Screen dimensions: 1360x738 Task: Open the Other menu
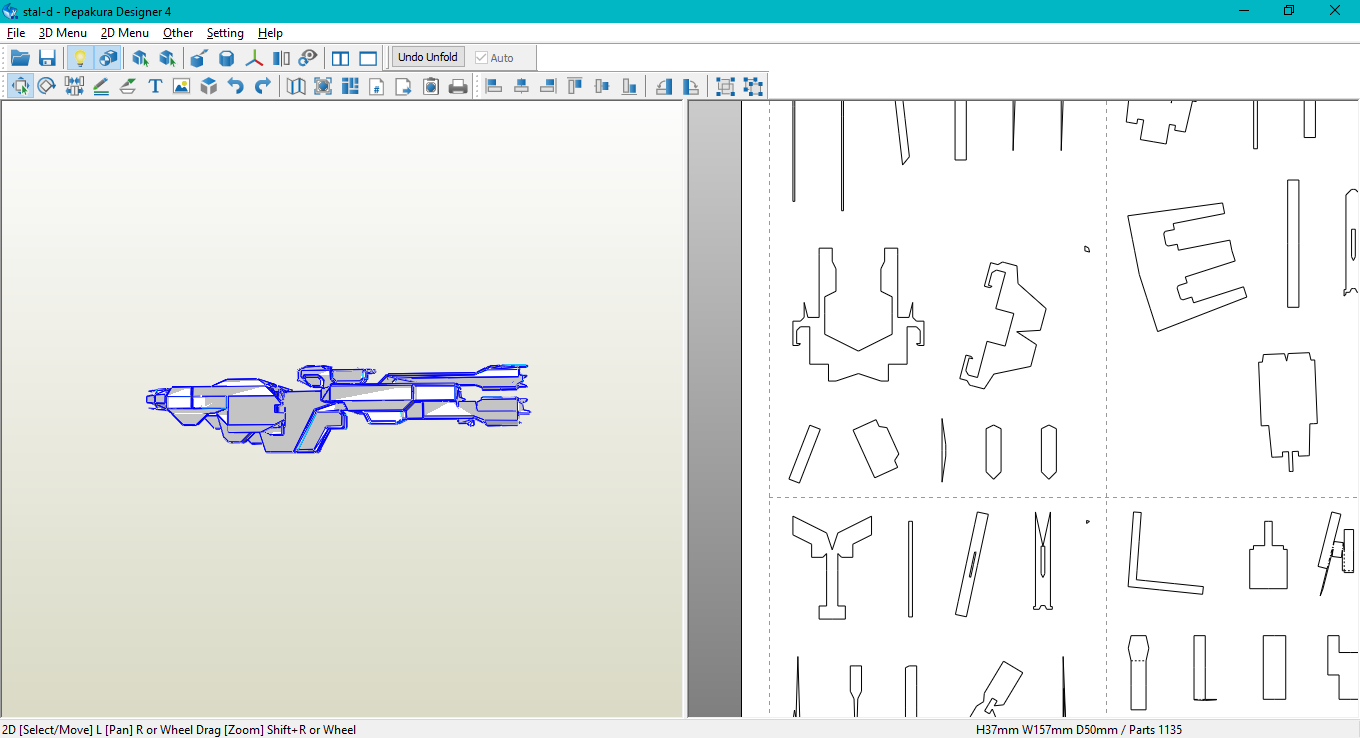178,33
